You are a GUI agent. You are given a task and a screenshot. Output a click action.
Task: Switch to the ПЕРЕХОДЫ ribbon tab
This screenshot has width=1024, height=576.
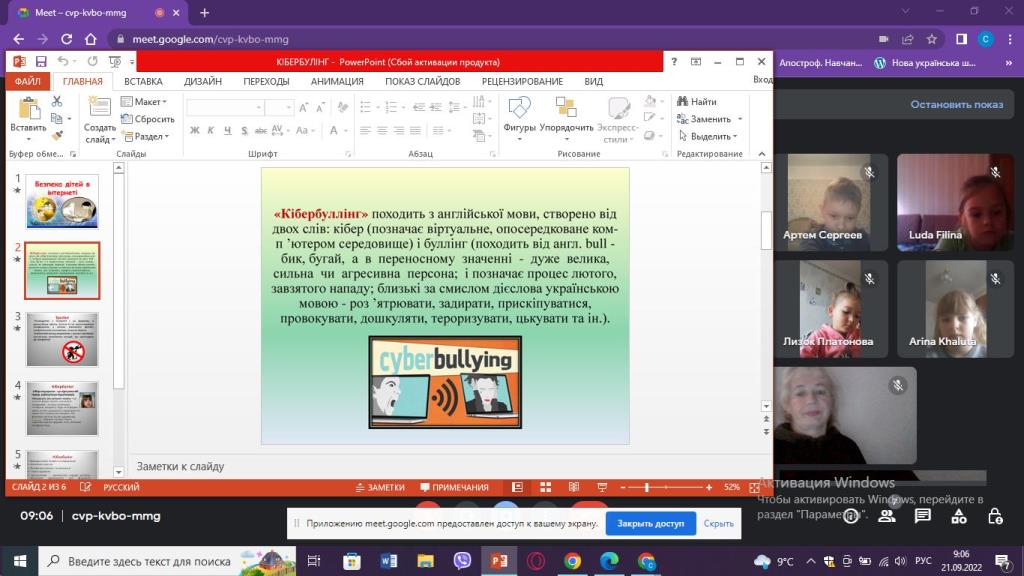point(266,81)
